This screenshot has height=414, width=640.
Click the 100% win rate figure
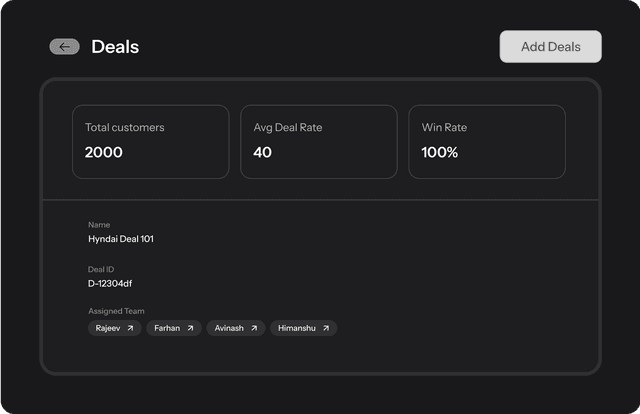tap(440, 153)
